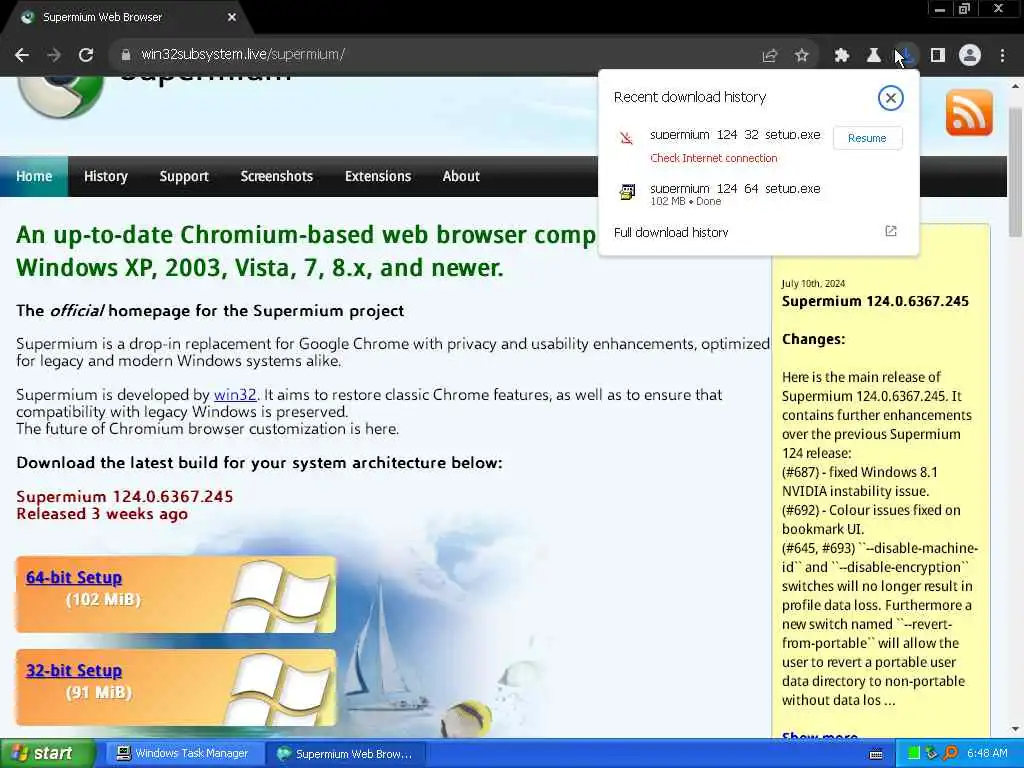The image size is (1024, 768).
Task: Click the Supermium 124.0.6367.245 sidebar heading
Action: coord(875,301)
